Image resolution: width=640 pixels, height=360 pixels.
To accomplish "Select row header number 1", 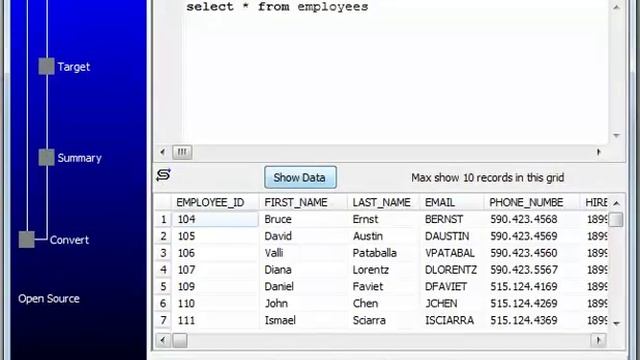I will click(163, 219).
